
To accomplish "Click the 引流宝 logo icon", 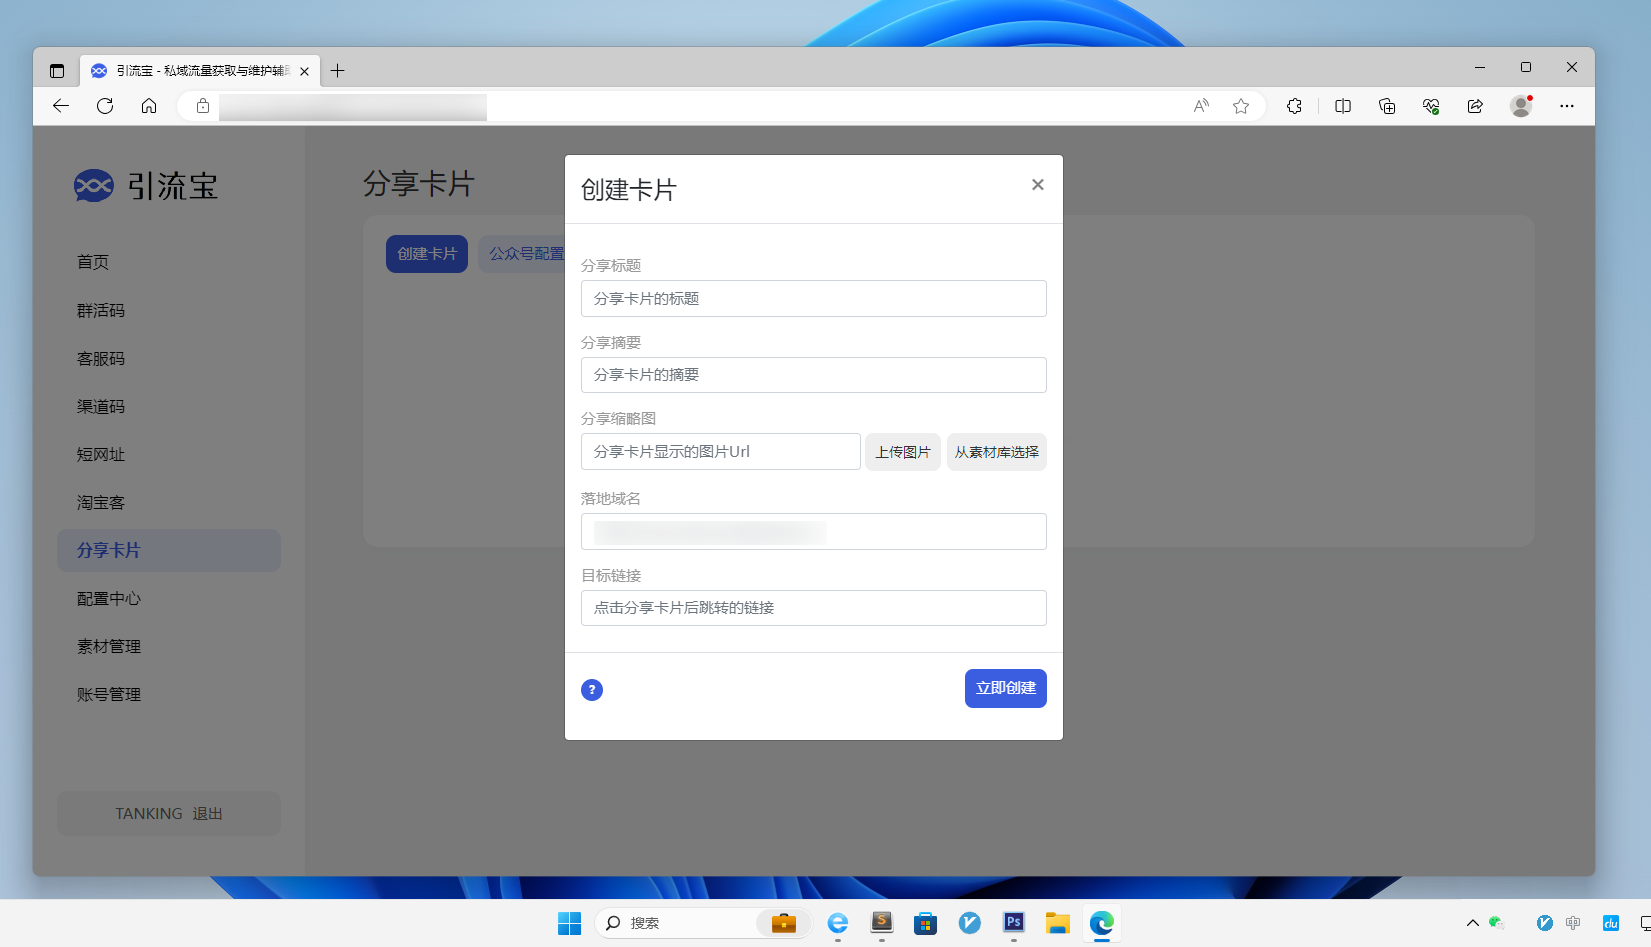I will coord(95,185).
